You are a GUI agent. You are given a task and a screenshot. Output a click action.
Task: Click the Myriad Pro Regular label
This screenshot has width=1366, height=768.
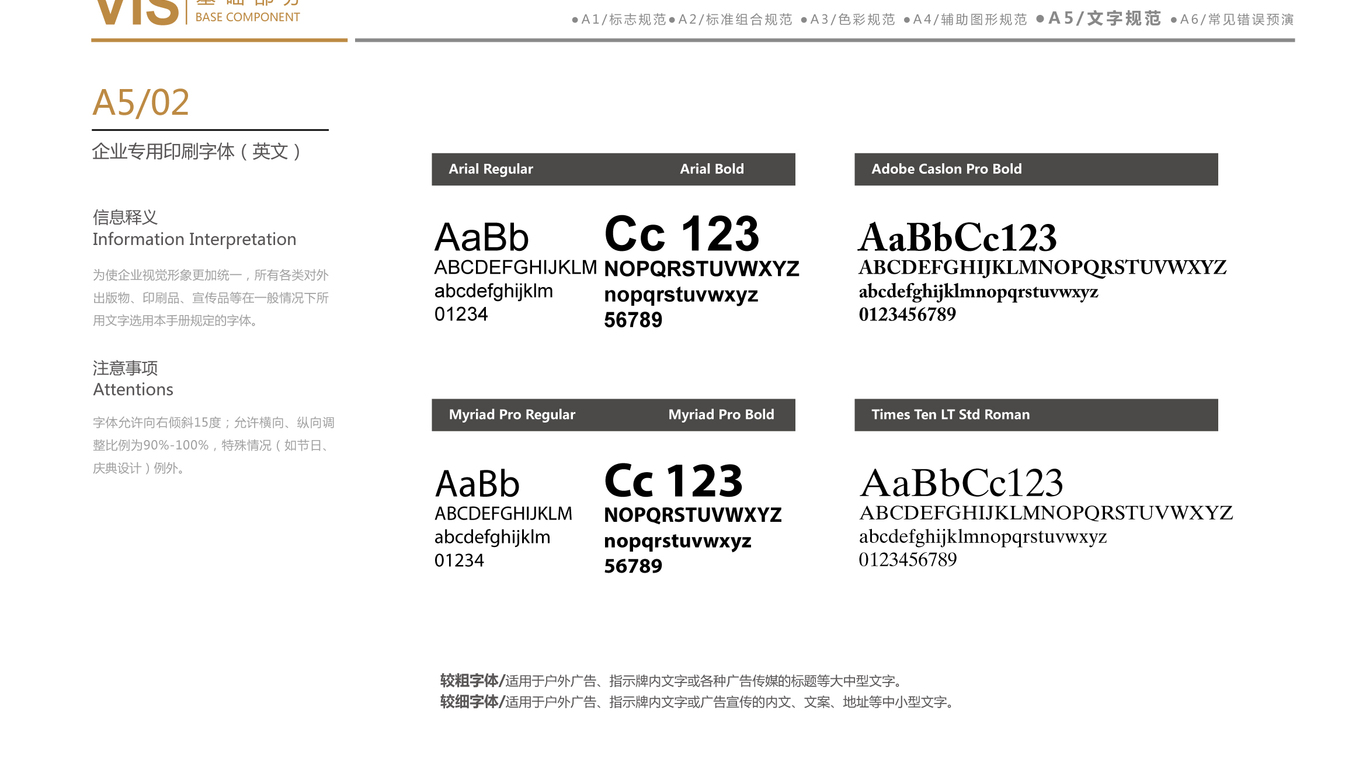[x=512, y=415]
